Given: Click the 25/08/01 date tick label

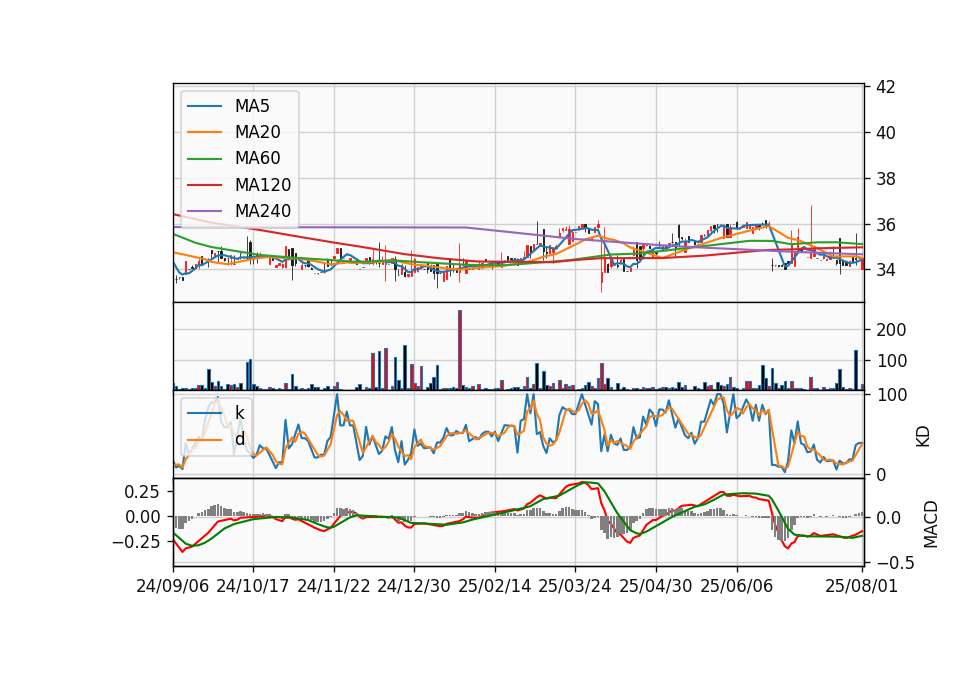Looking at the screenshot, I should [861, 586].
